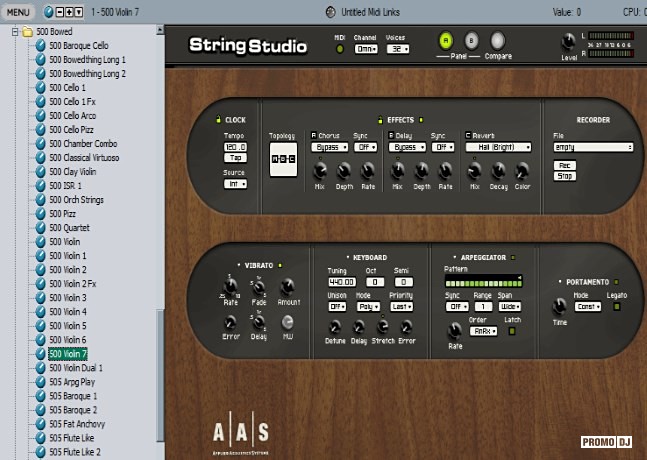The image size is (647, 460).
Task: Click the Panel A button
Action: coord(446,41)
